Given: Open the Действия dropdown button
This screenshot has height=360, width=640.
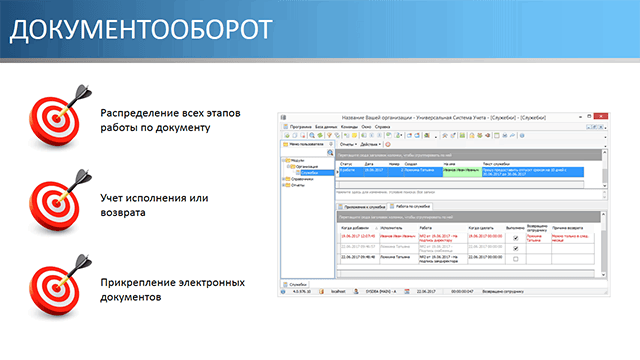Looking at the screenshot, I should pyautogui.click(x=370, y=144).
